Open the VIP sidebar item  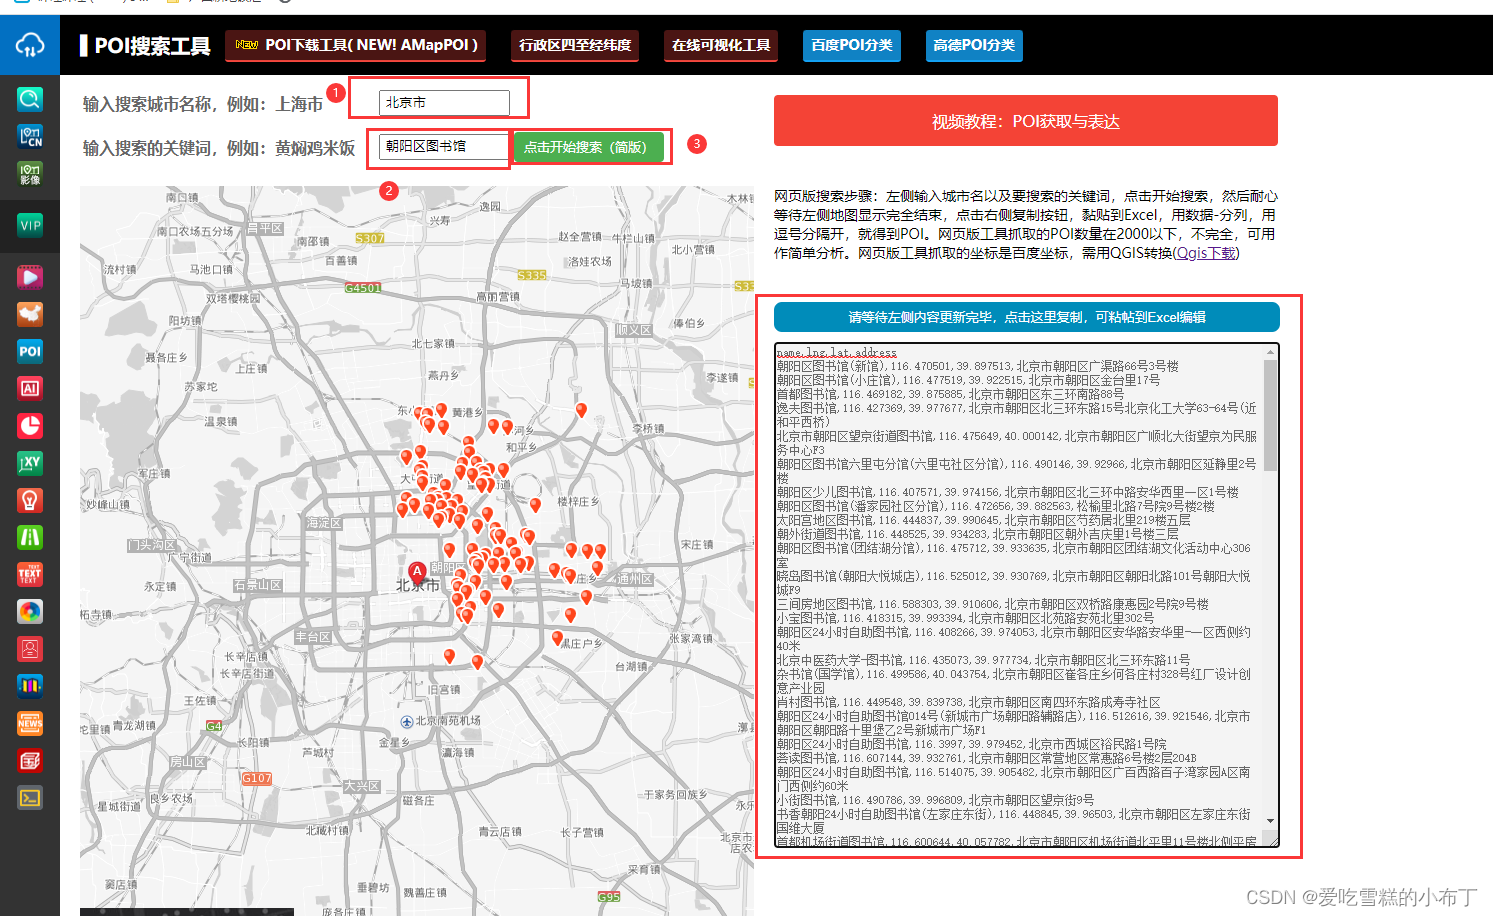coord(30,225)
